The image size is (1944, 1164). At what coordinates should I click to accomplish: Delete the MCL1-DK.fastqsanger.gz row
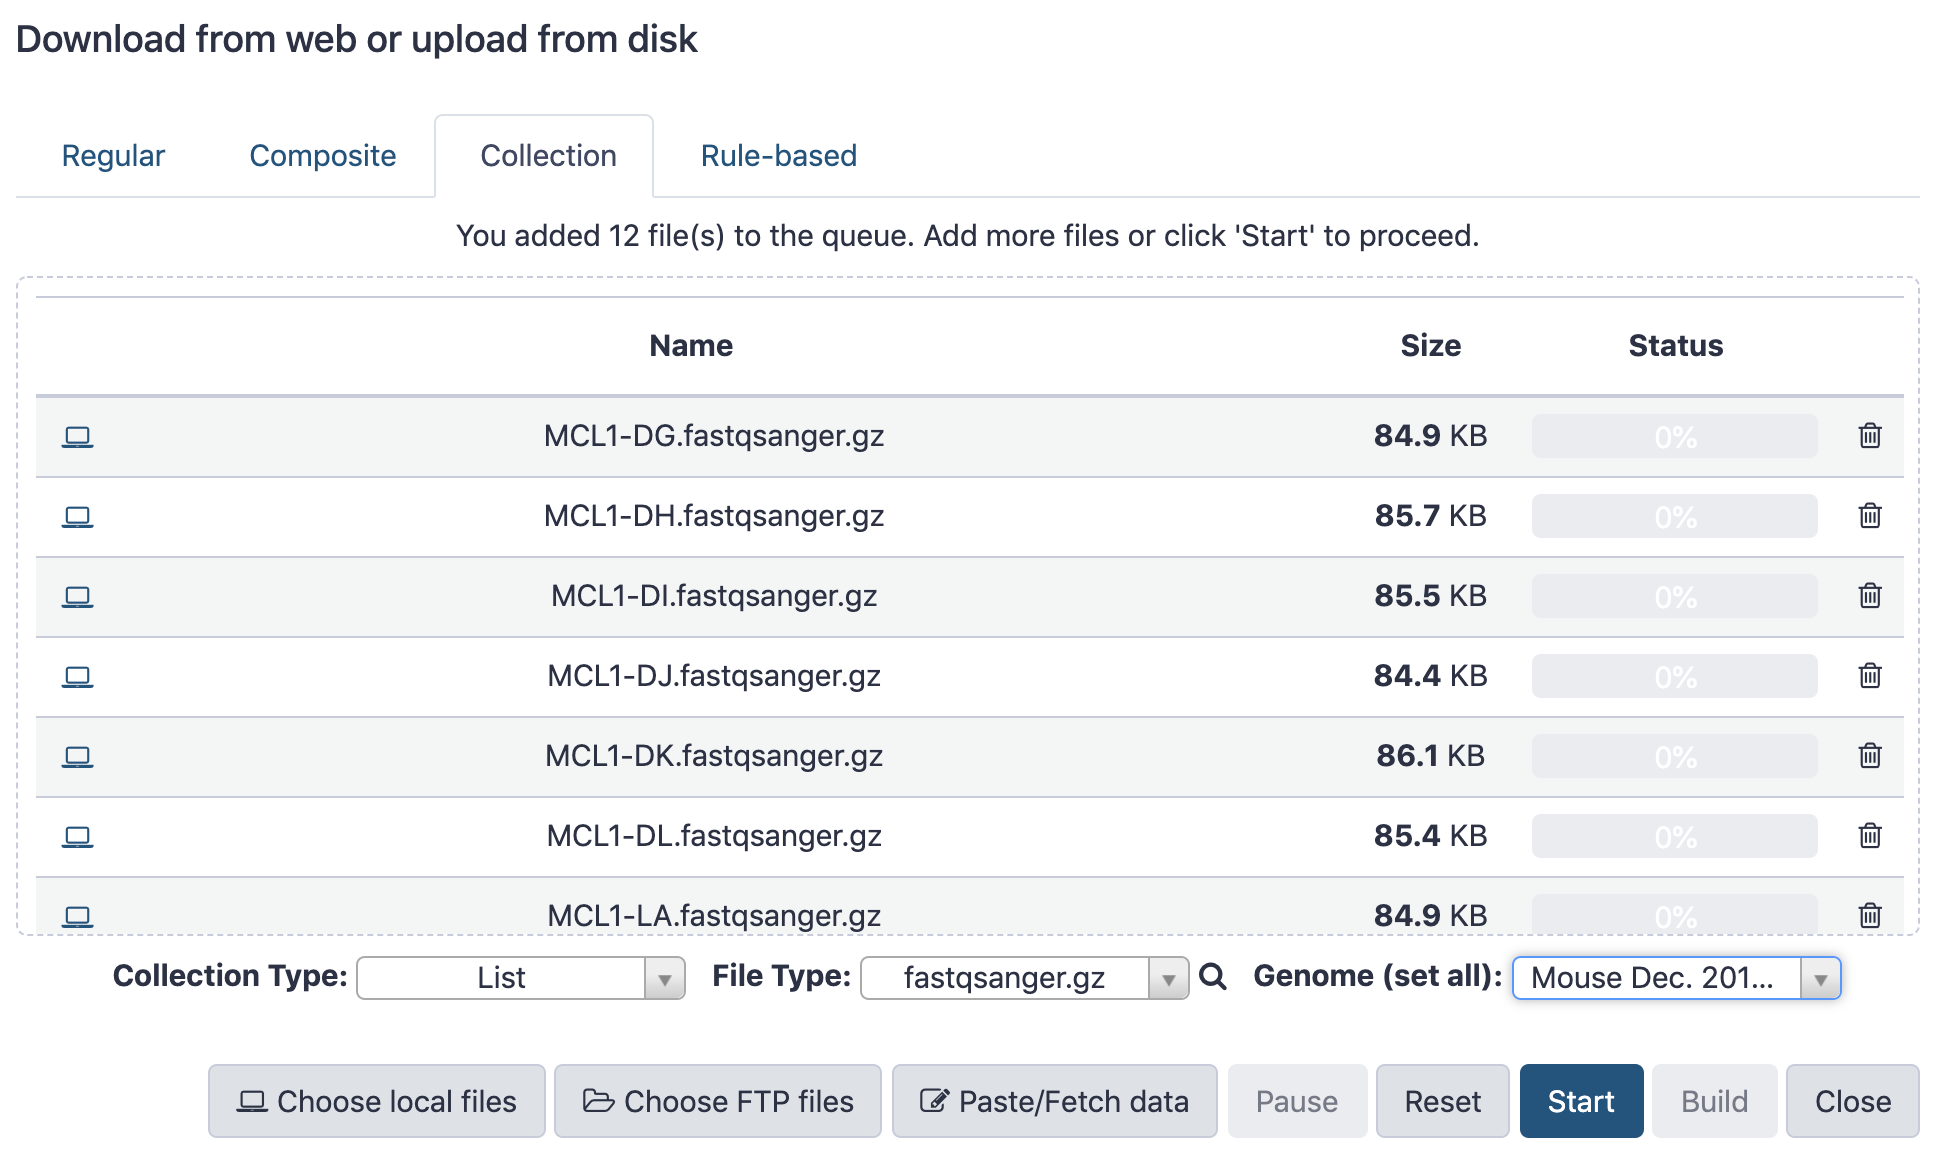coord(1869,756)
